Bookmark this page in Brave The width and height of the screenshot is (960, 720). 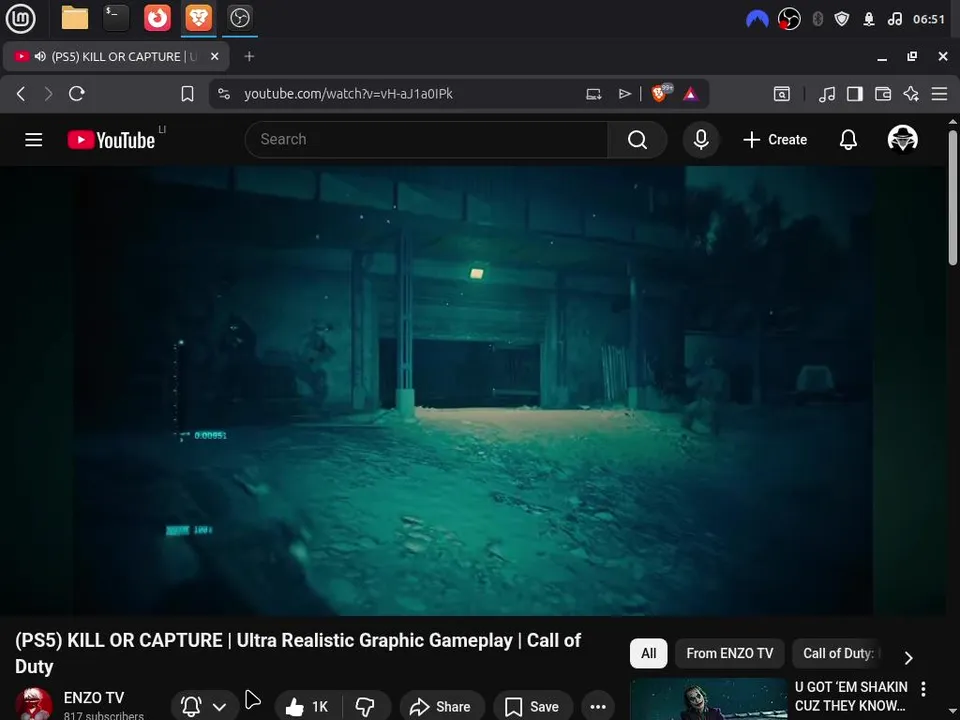click(x=187, y=94)
